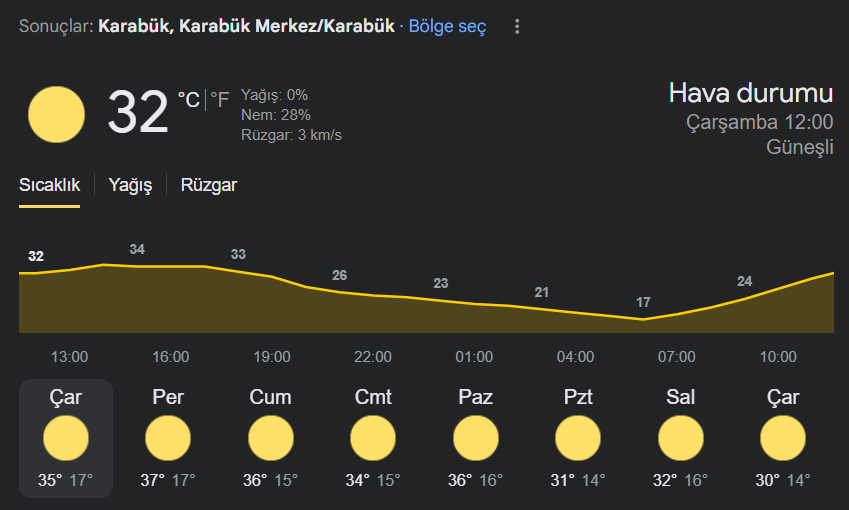Select Tuesday (Sal) sun forecast icon
Image resolution: width=849 pixels, height=510 pixels.
(681, 438)
